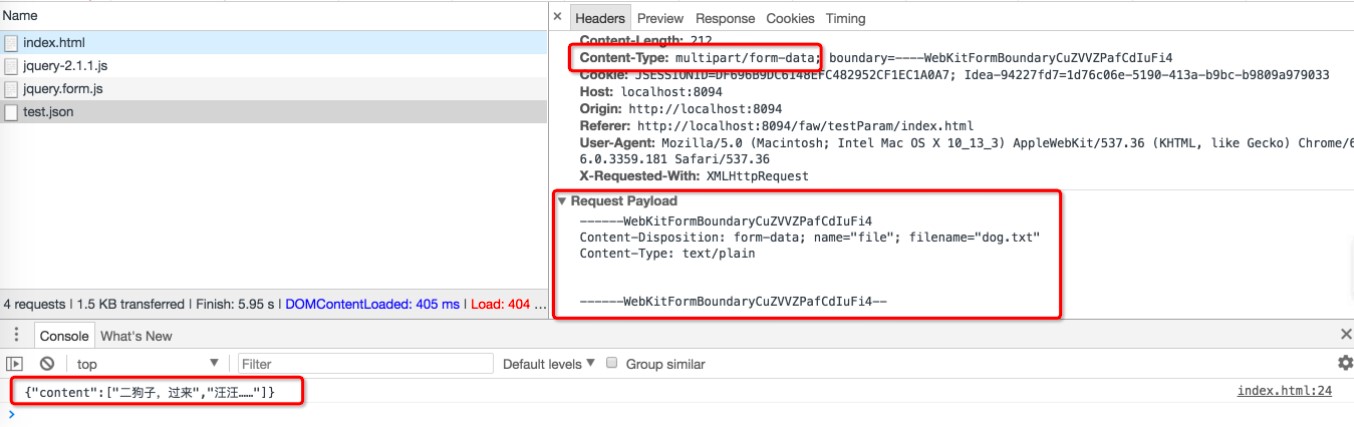Click the console sidebar toggle icon
The image size is (1354, 427).
coord(15,364)
